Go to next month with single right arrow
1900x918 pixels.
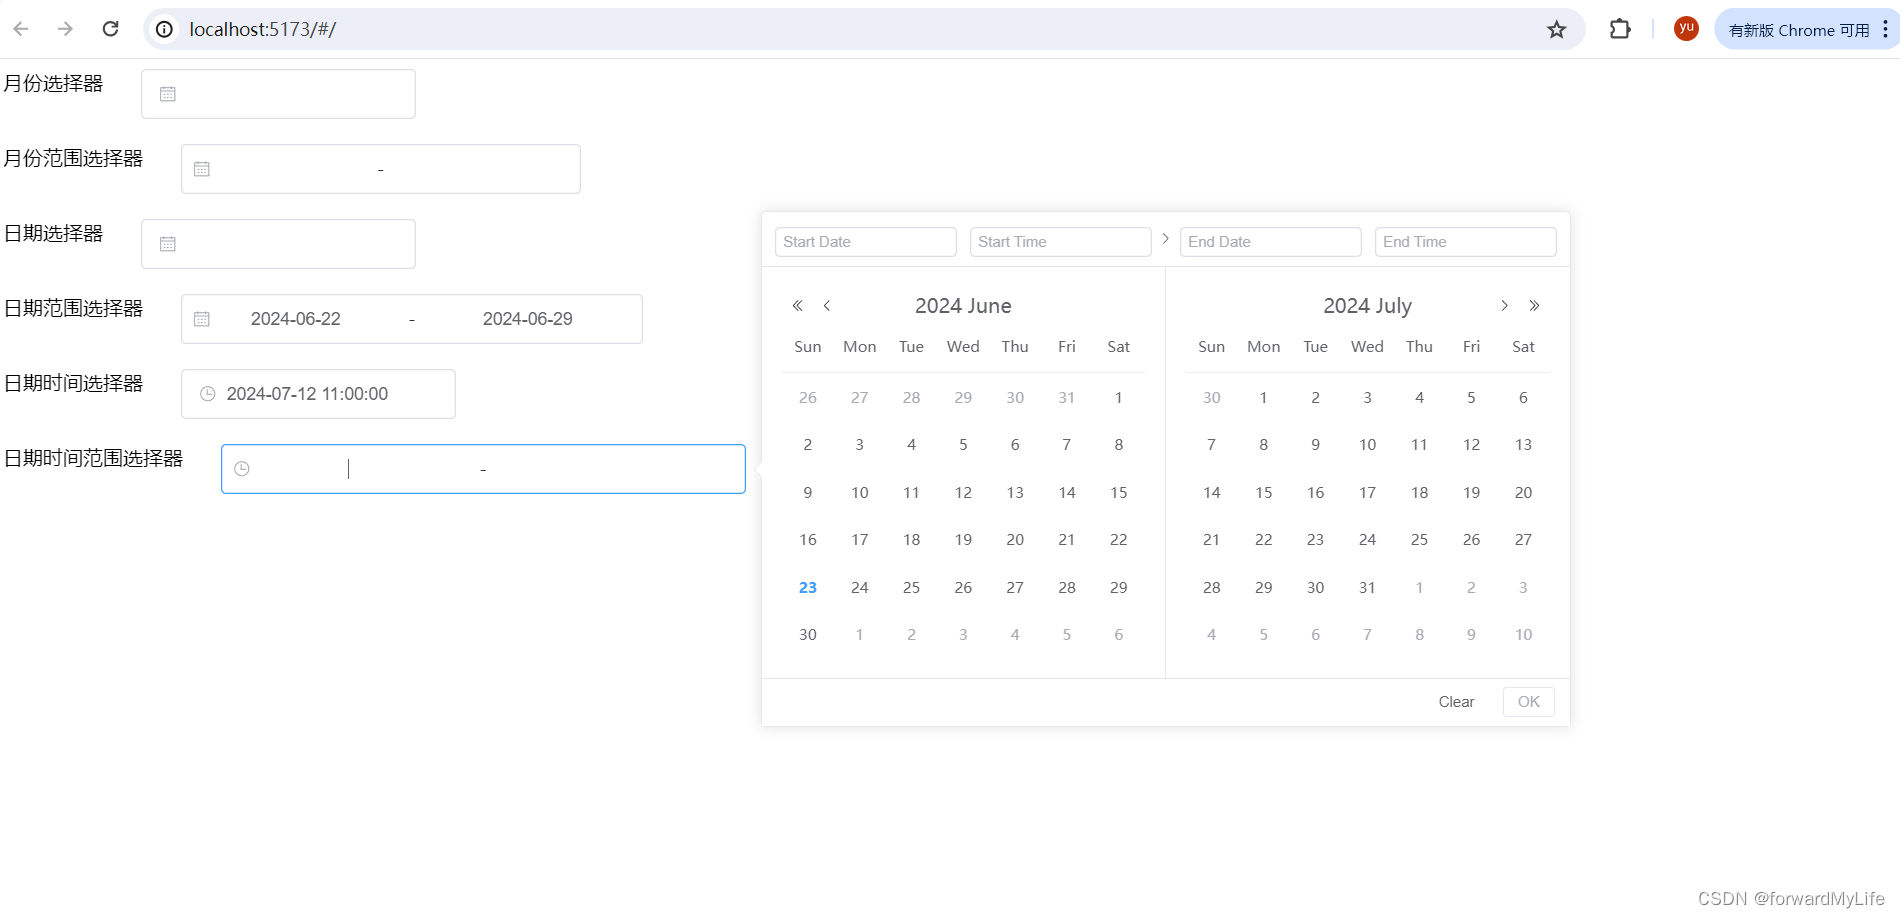click(x=1504, y=306)
